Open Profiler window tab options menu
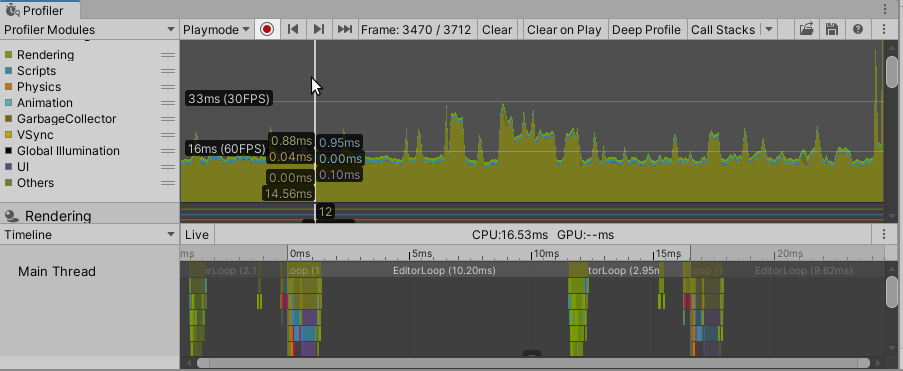The height and width of the screenshot is (371, 903). (885, 9)
